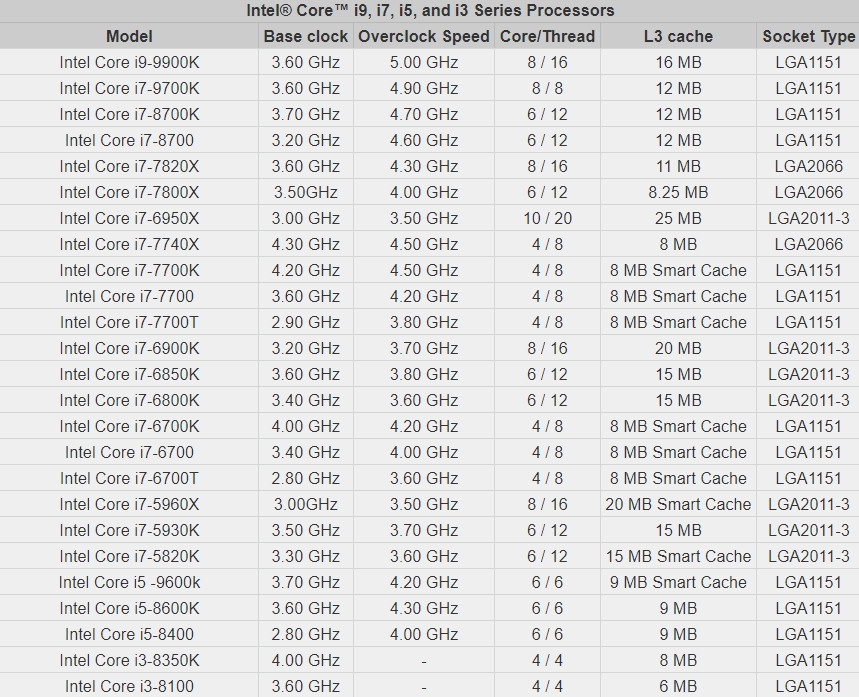Click the table title 'Intel® Core™ i9, i7, i5, and i3 Series Processors'
The height and width of the screenshot is (697, 859).
430,10
